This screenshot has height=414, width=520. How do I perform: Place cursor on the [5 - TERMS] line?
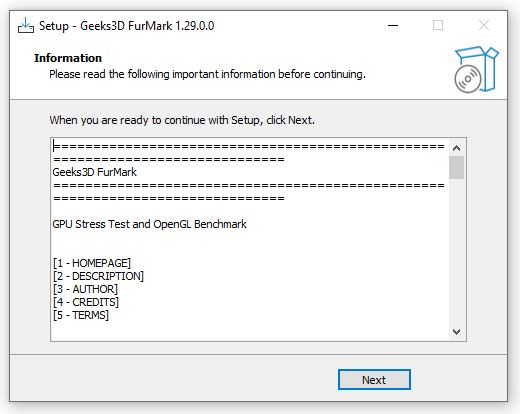81,315
